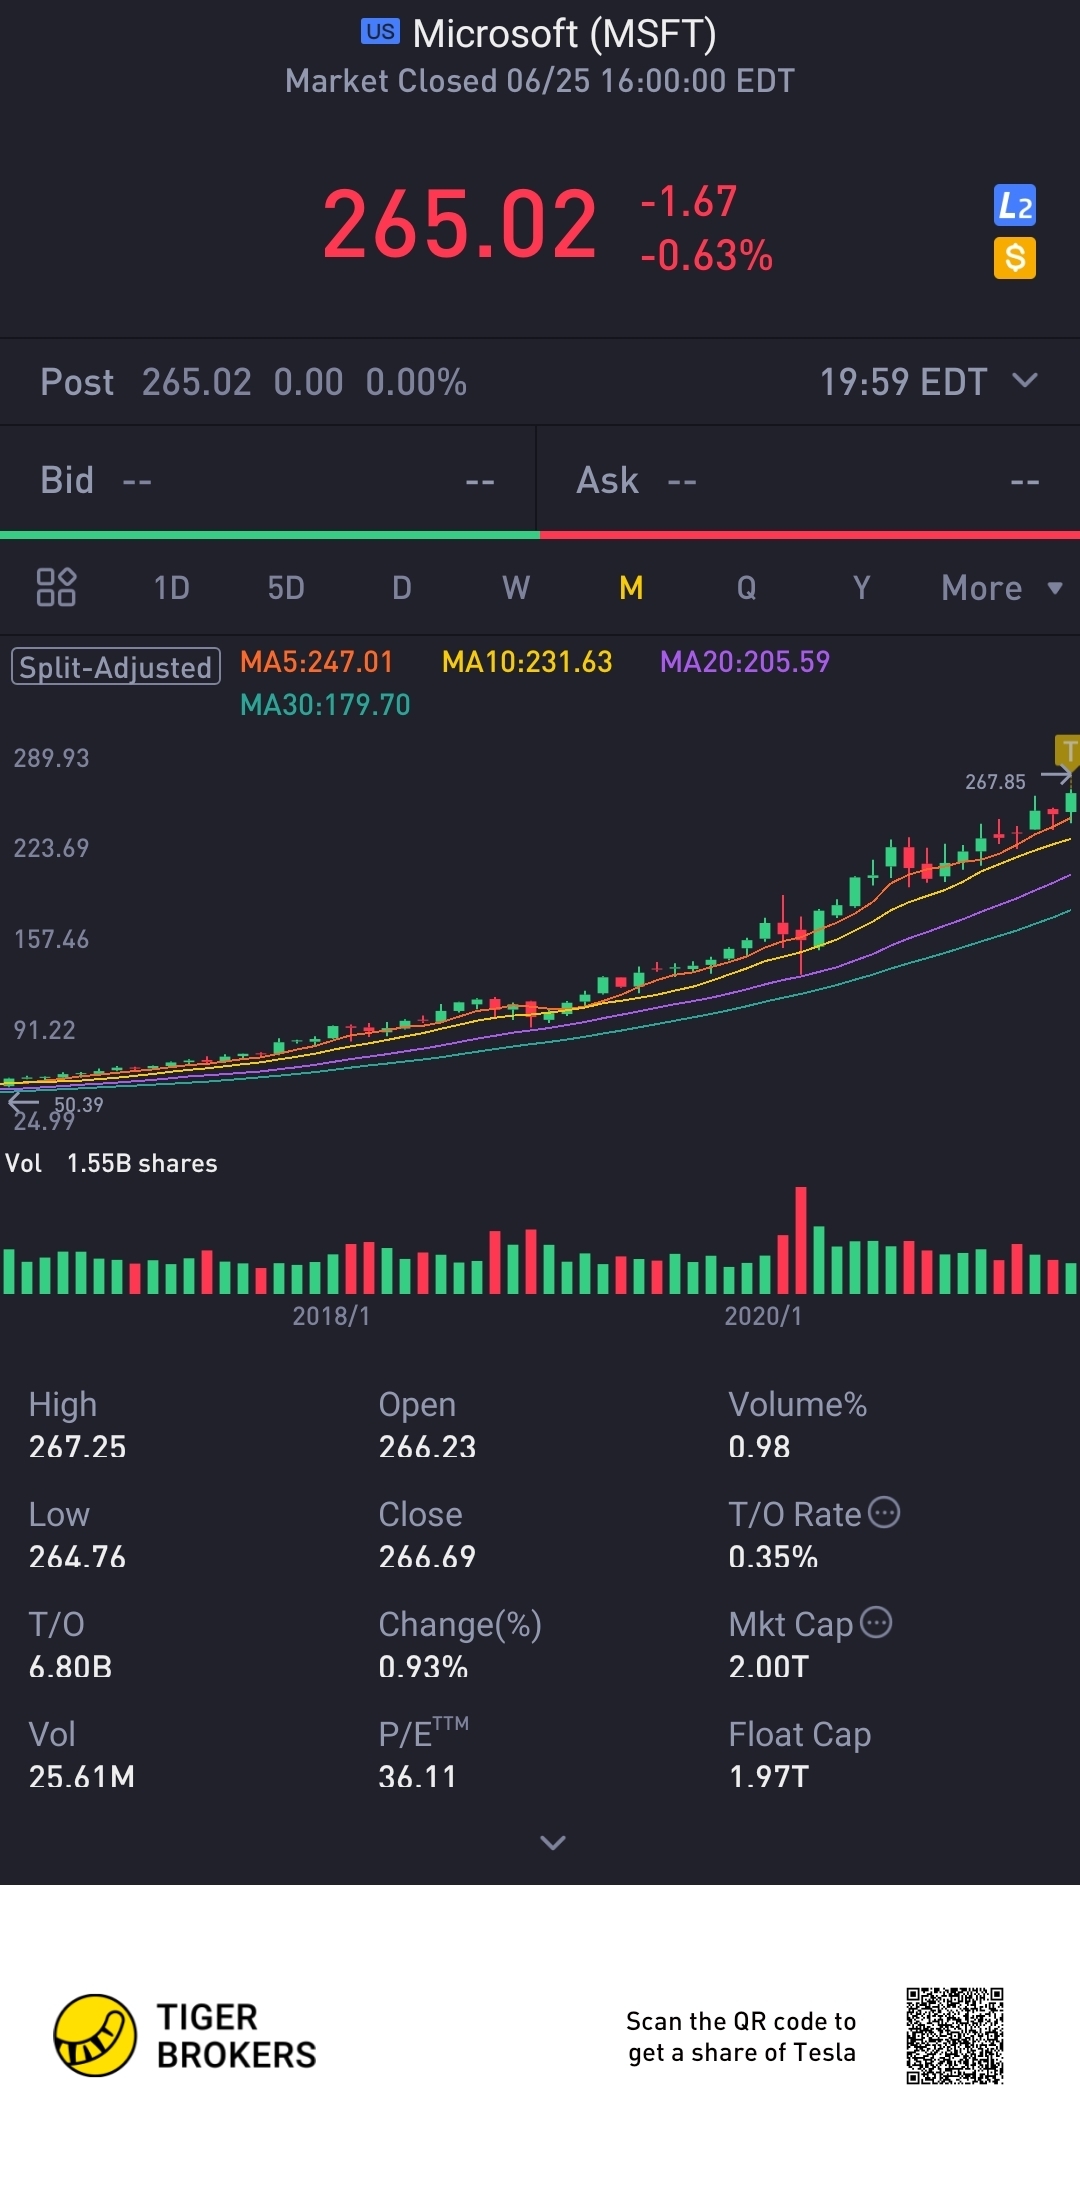Tap the MA20:205.59 indicator label
Screen dimensions: 1080x2187
pyautogui.click(x=745, y=662)
